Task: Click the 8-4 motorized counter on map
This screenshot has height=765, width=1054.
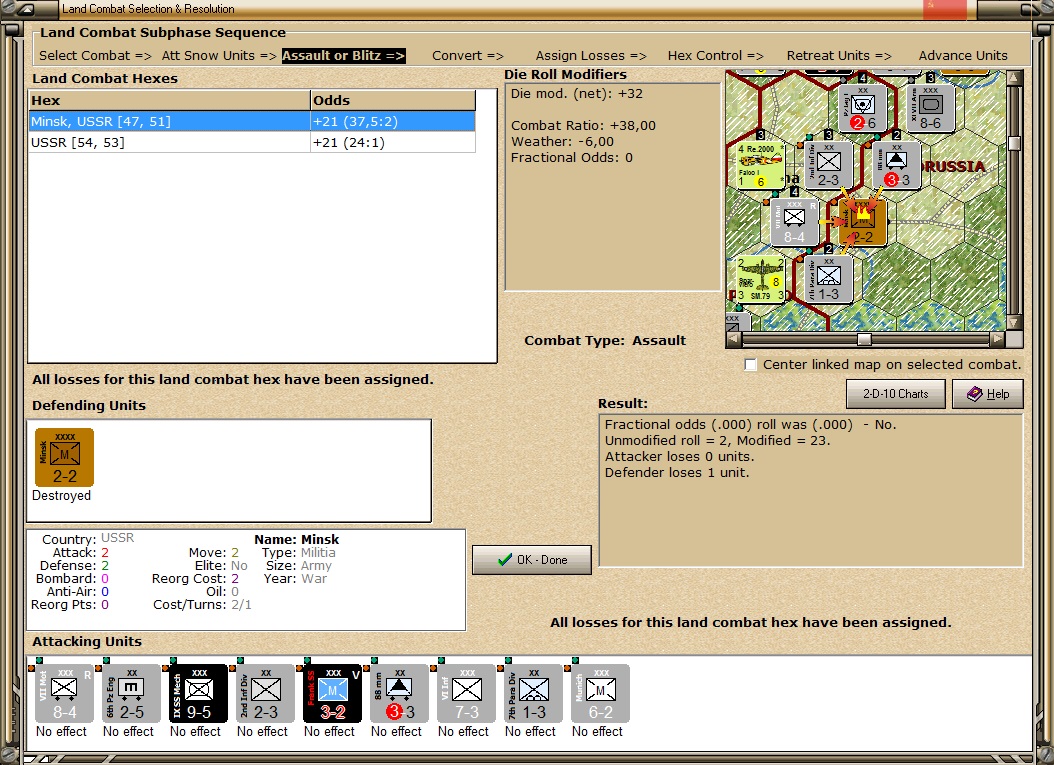Action: [x=794, y=223]
